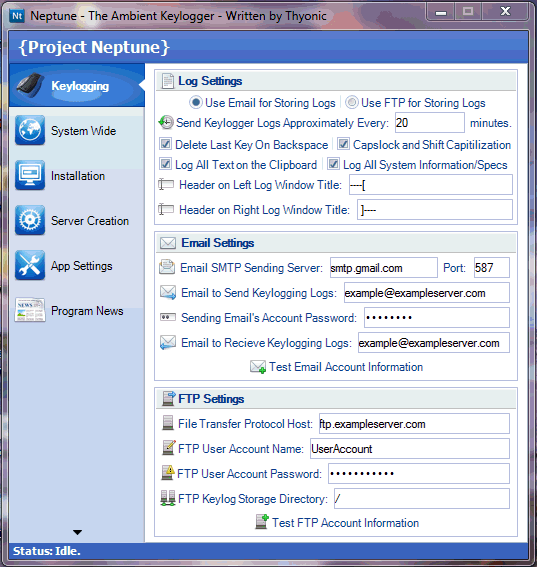The width and height of the screenshot is (537, 567).
Task: Minimize the Neptune window
Action: [x=440, y=12]
